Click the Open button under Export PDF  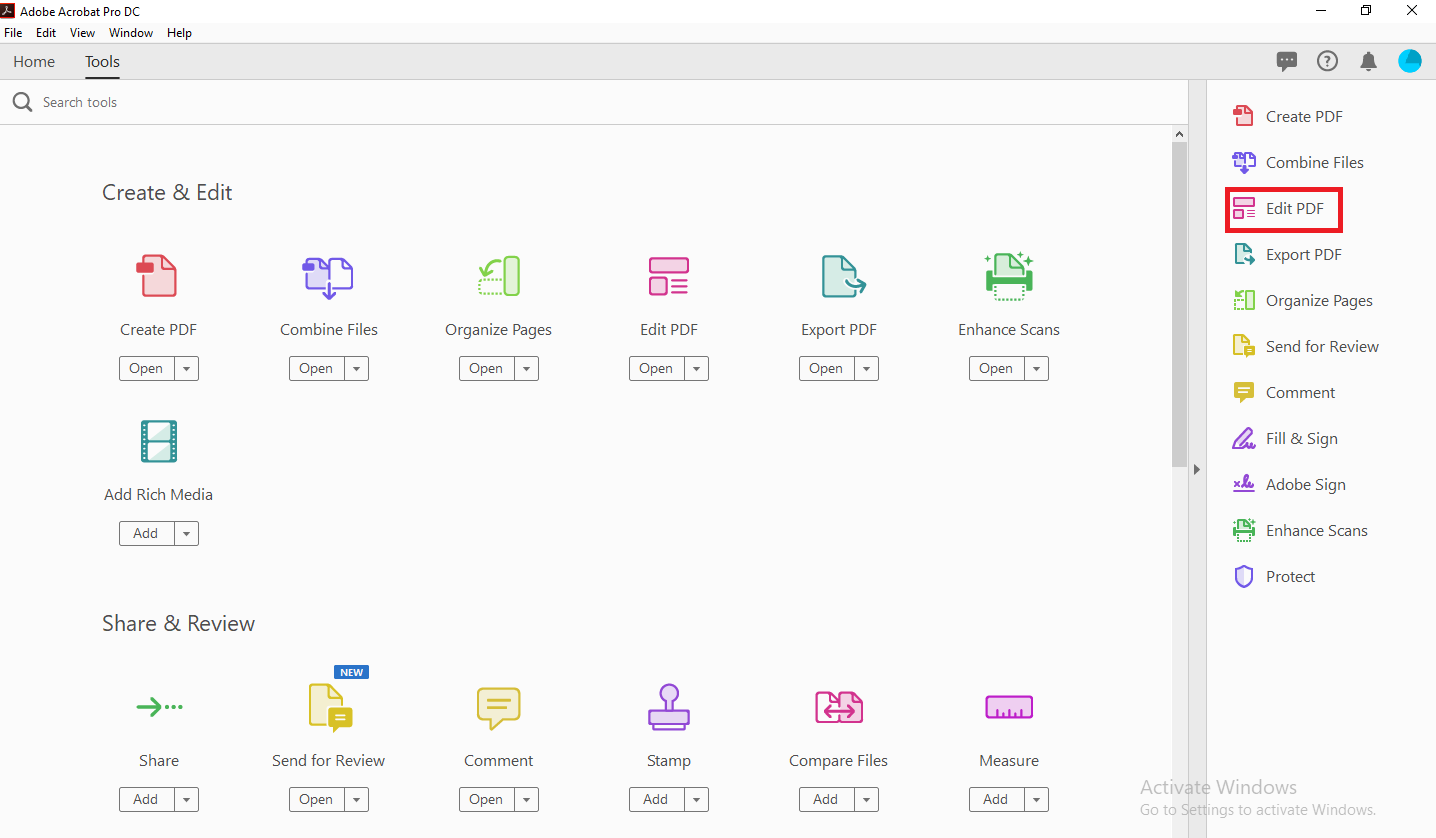click(x=826, y=368)
